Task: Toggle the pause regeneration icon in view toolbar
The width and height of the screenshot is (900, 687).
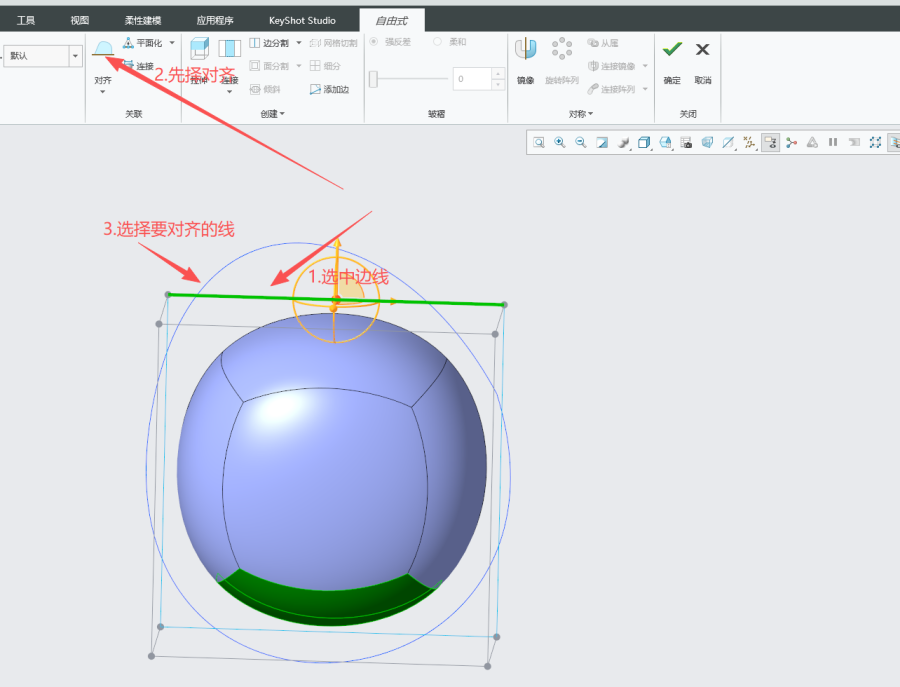Action: (x=833, y=143)
